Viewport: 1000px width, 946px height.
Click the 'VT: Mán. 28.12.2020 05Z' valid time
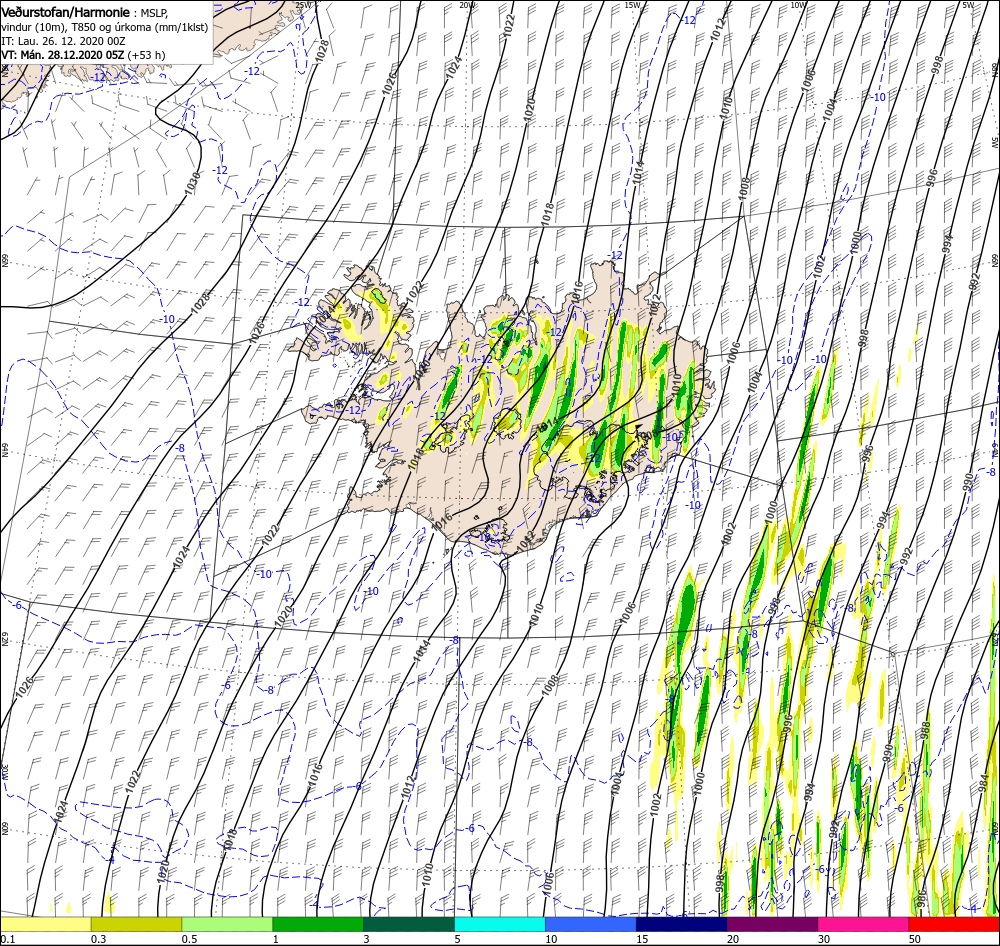(62, 55)
